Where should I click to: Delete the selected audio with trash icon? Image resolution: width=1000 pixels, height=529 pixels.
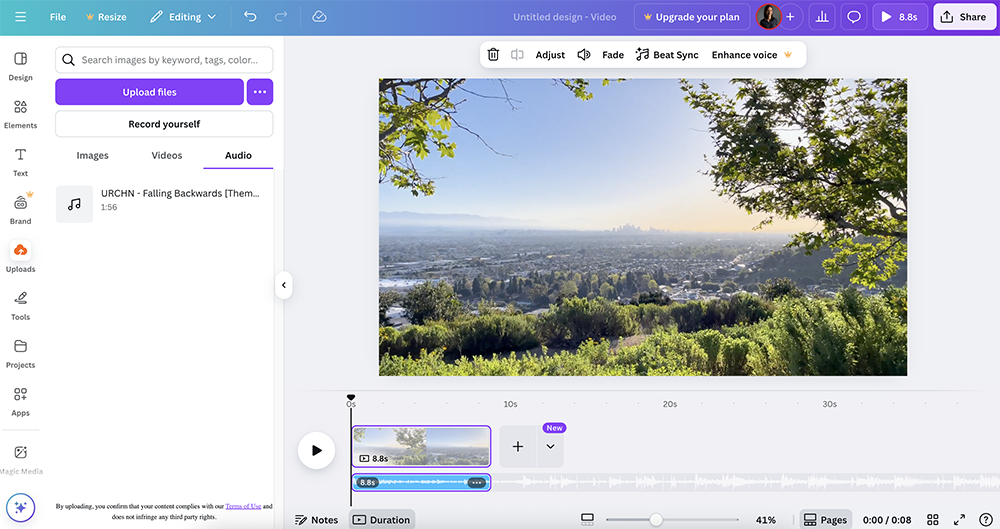coord(493,55)
